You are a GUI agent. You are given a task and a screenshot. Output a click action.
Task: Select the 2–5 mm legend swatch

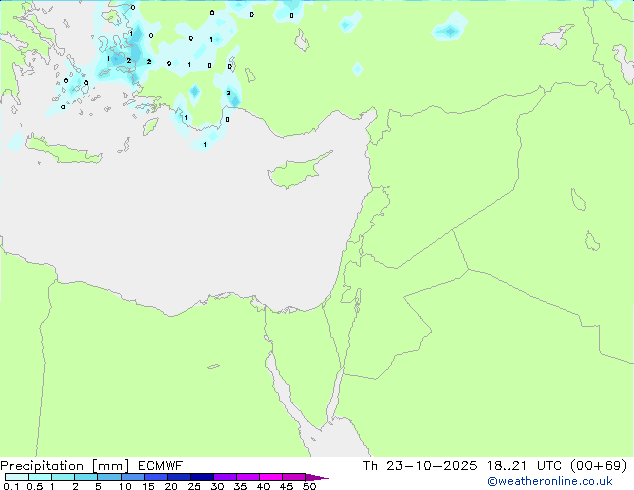(x=86, y=477)
